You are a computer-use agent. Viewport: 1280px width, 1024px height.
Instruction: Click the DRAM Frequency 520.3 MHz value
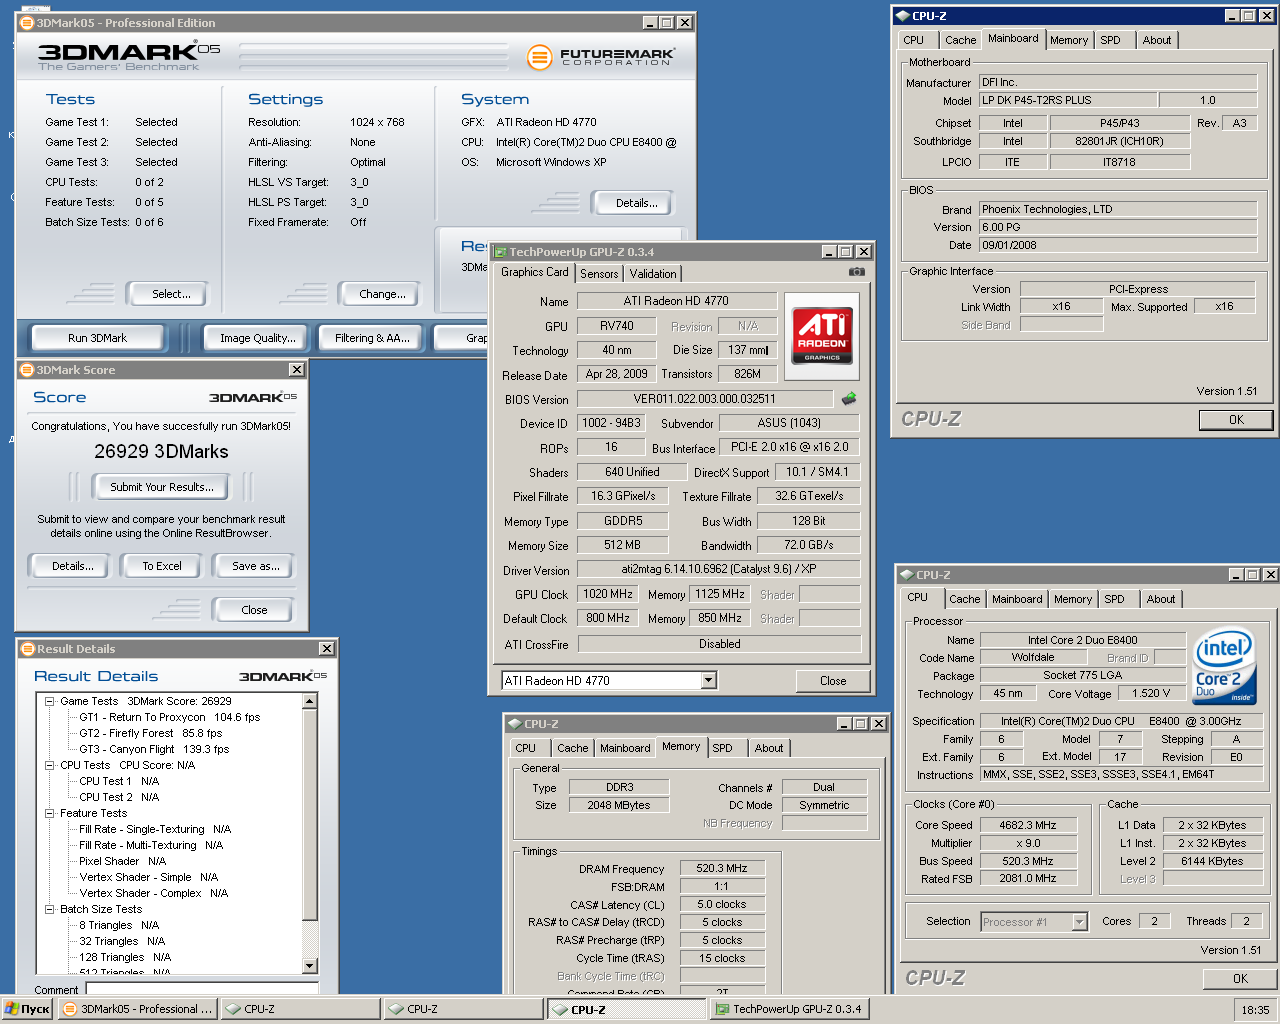[x=722, y=868]
